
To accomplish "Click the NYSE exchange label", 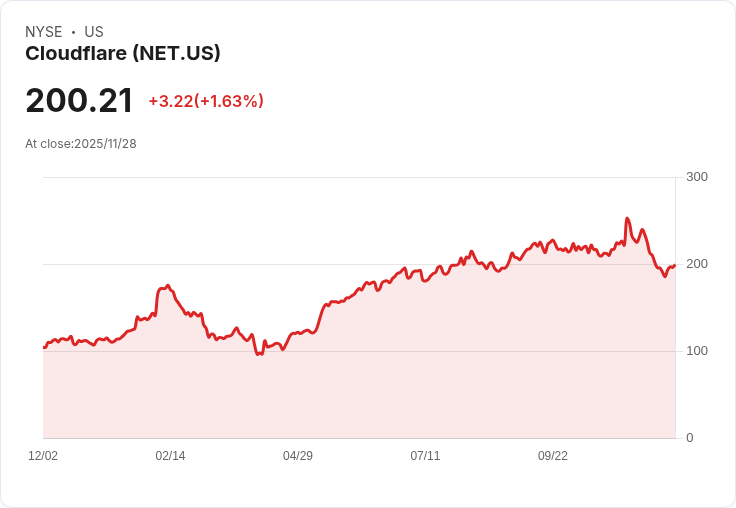I will (x=44, y=32).
